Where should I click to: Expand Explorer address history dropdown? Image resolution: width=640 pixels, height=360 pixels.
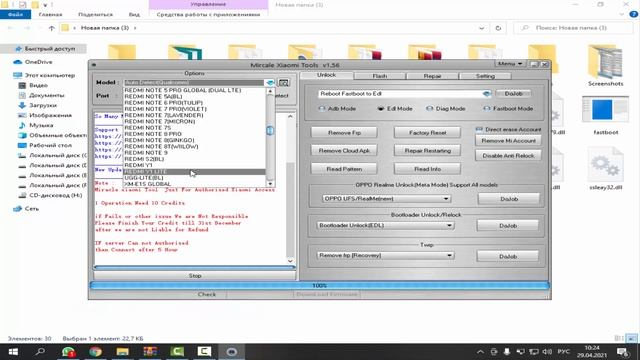tap(482, 28)
